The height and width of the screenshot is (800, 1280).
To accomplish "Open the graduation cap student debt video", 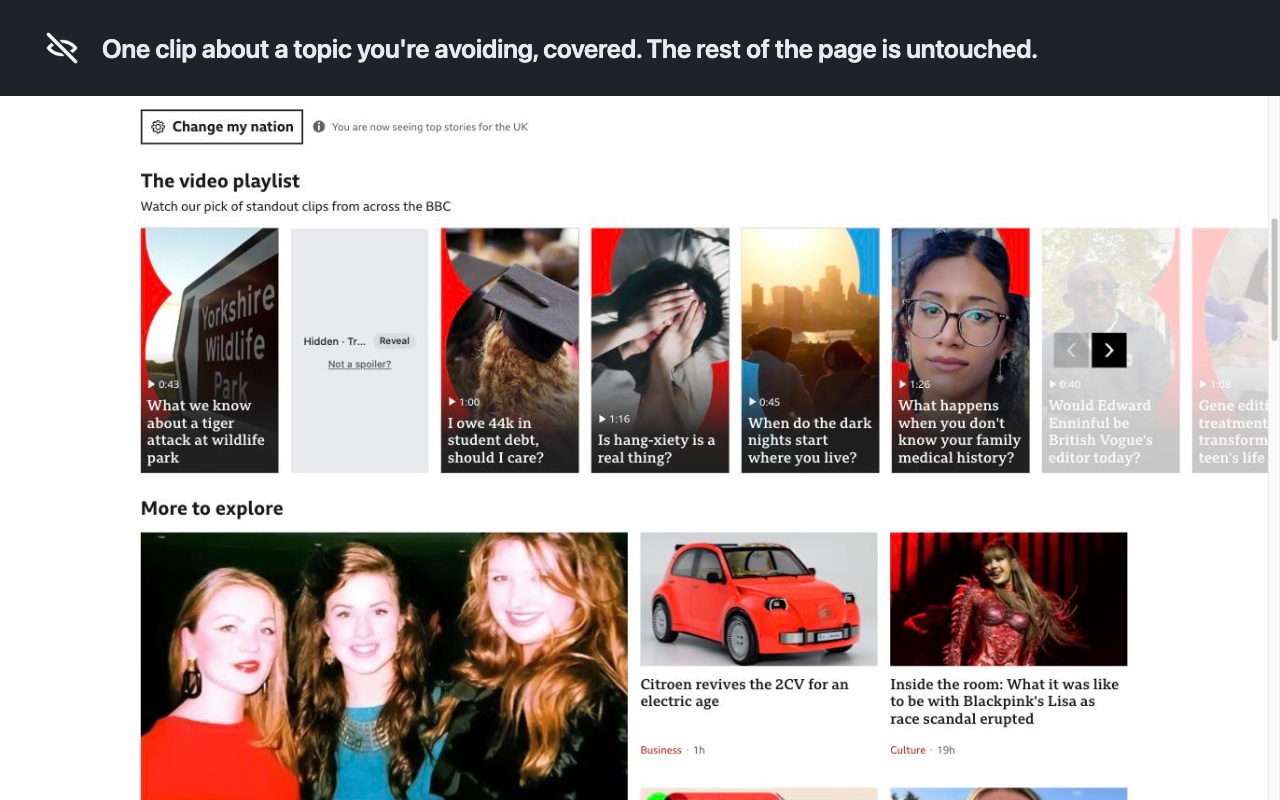I will pos(510,350).
